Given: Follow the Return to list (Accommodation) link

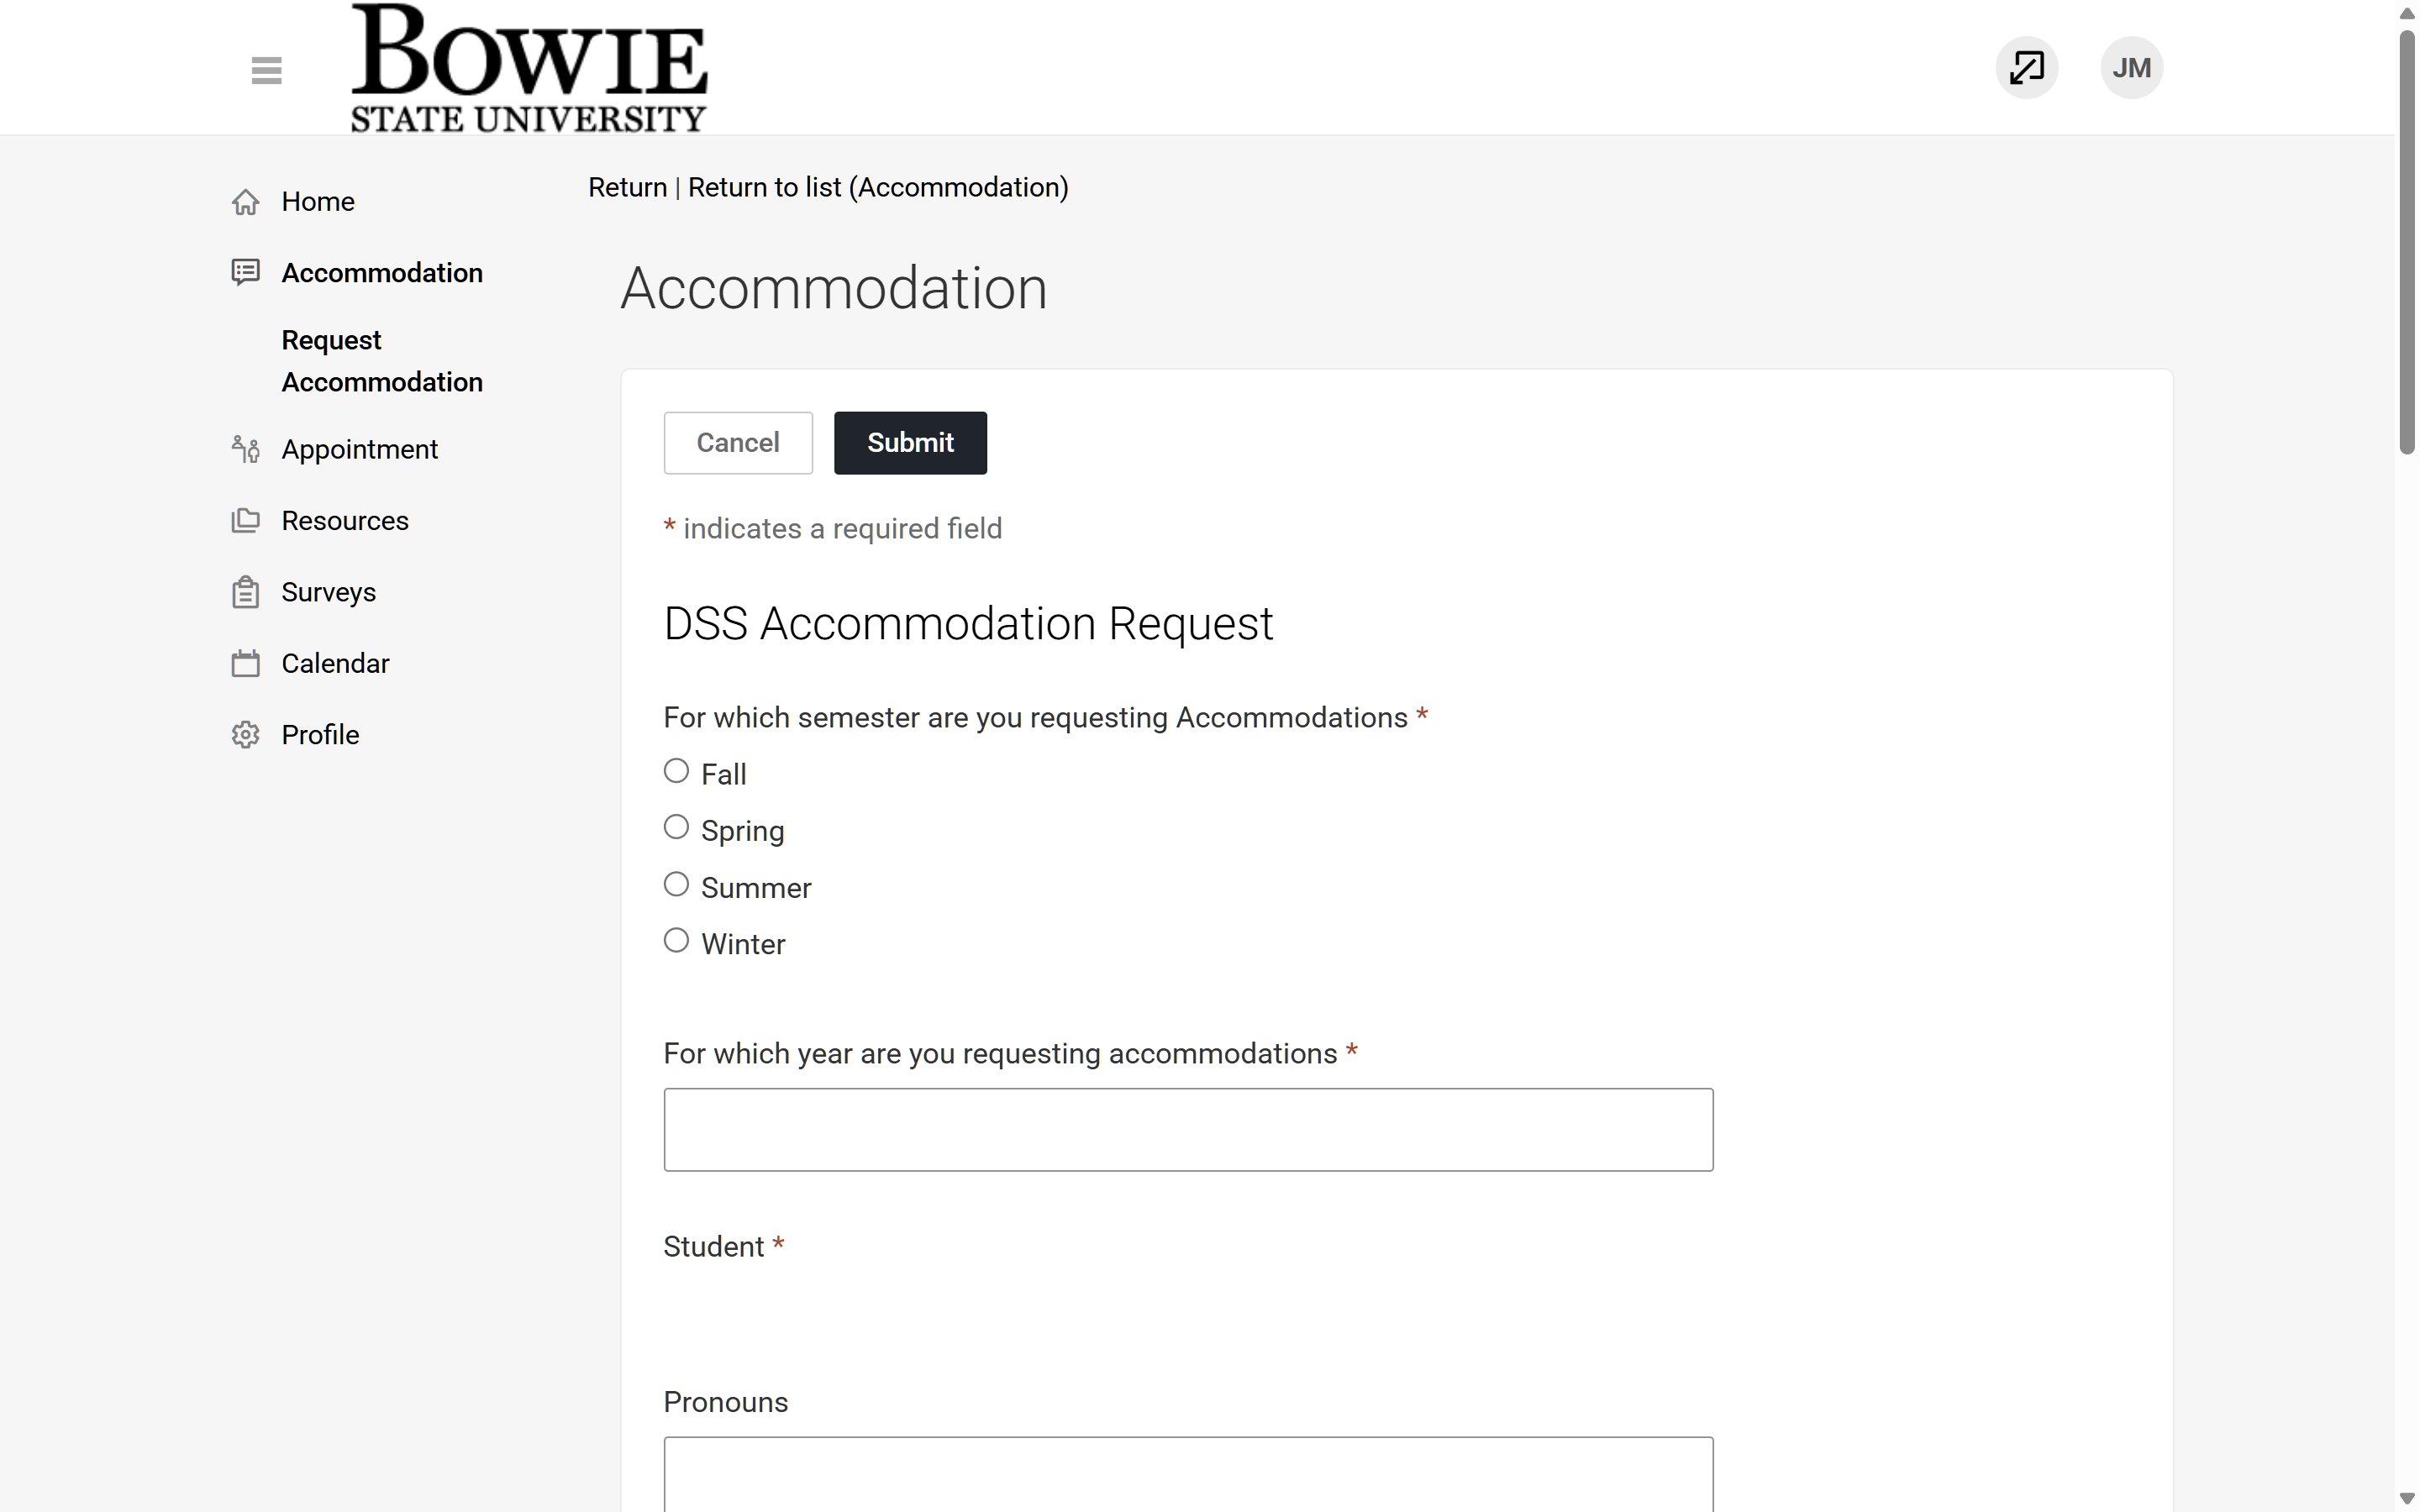Looking at the screenshot, I should [x=878, y=188].
